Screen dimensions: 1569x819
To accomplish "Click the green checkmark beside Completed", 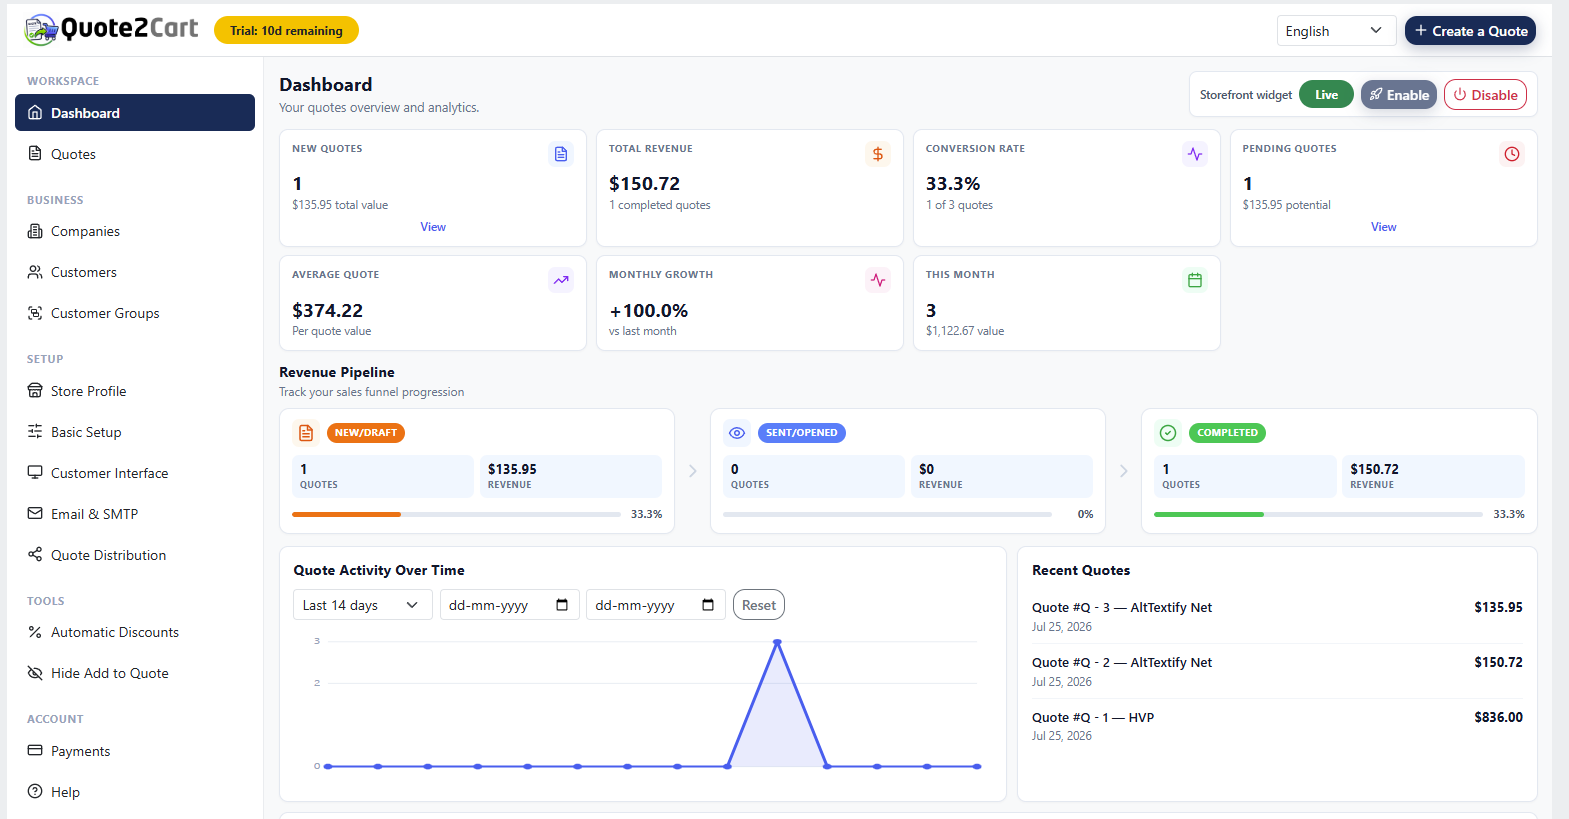I will (x=1168, y=433).
